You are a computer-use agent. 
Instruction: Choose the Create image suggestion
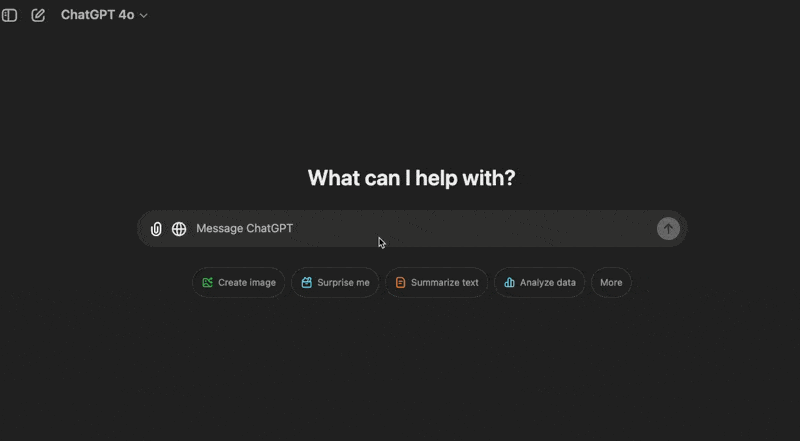tap(239, 283)
